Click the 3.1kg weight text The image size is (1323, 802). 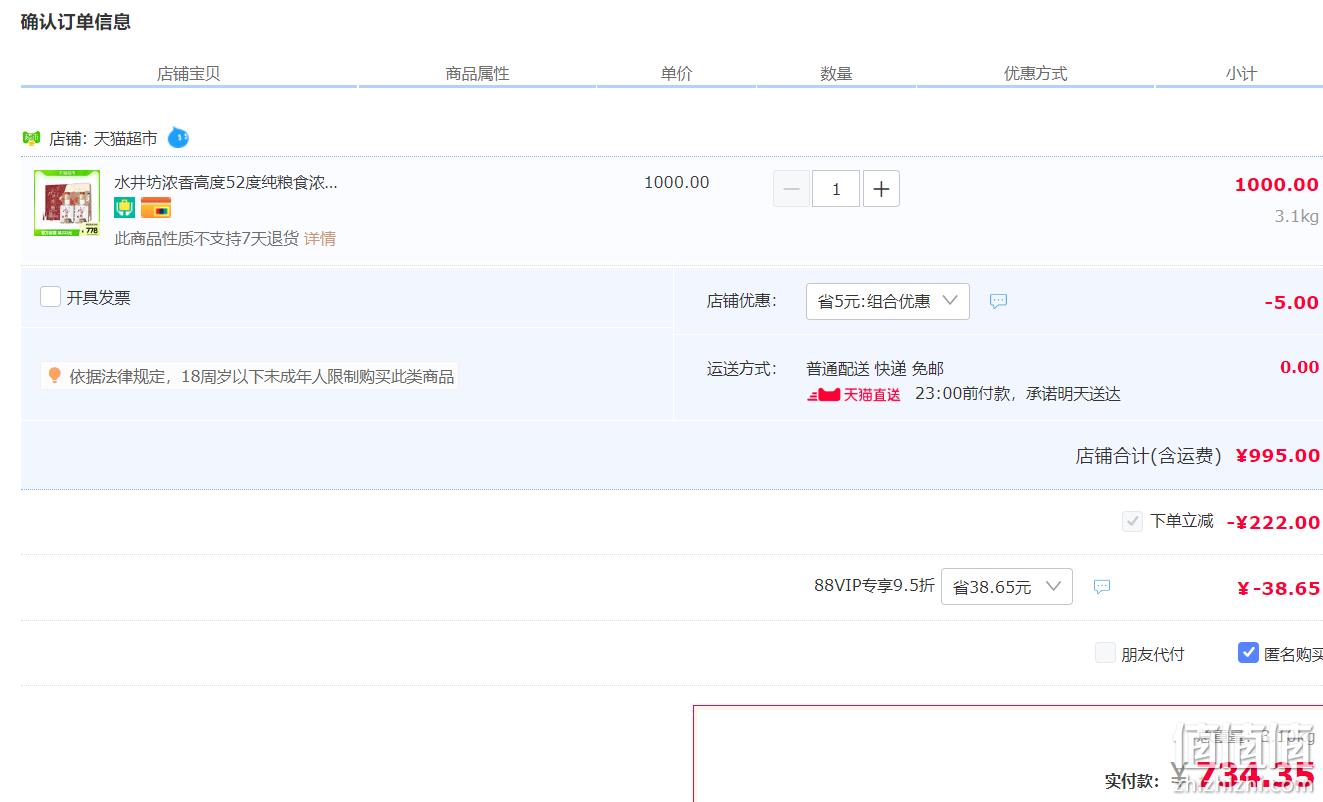[x=1297, y=216]
